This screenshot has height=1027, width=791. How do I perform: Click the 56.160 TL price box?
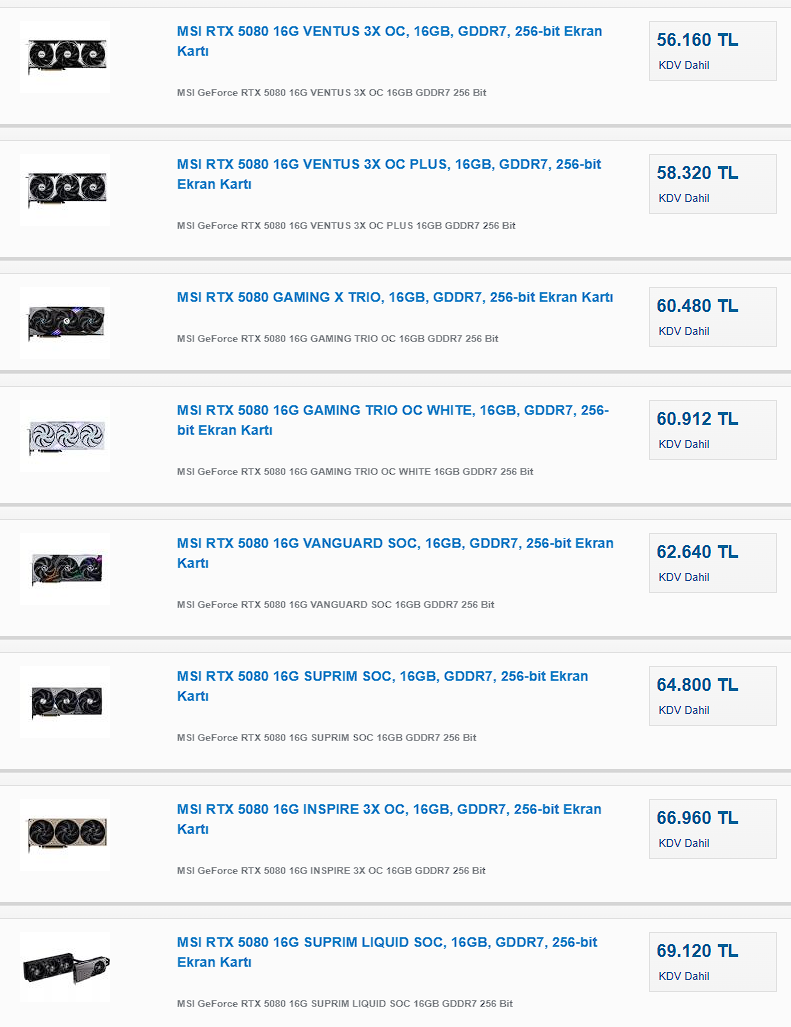click(712, 51)
